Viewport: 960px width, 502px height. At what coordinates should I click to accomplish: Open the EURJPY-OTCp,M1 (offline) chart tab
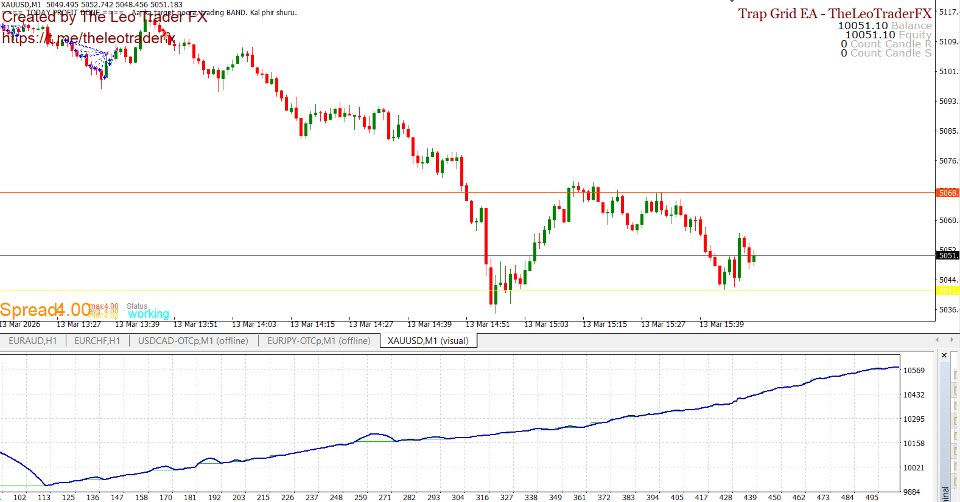[x=318, y=340]
